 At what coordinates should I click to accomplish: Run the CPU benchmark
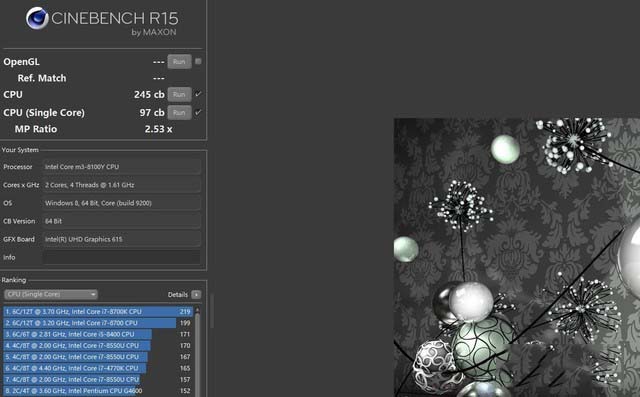point(179,95)
